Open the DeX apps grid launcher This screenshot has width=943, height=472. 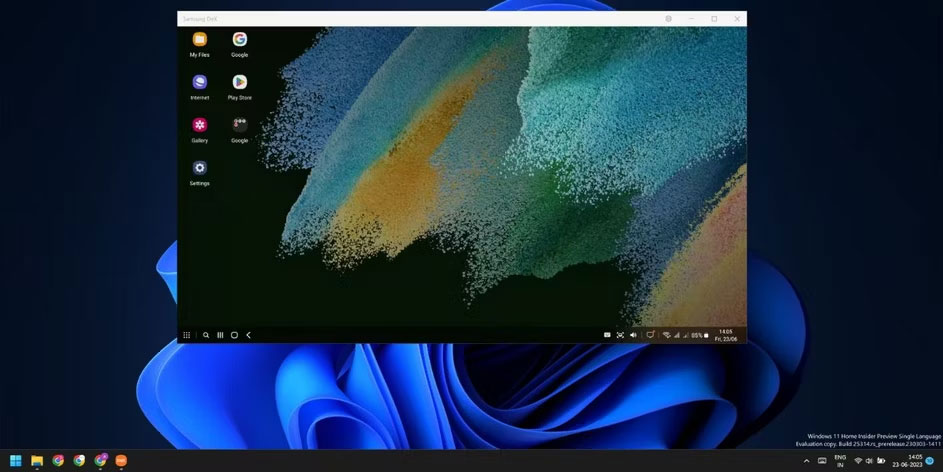[x=186, y=335]
